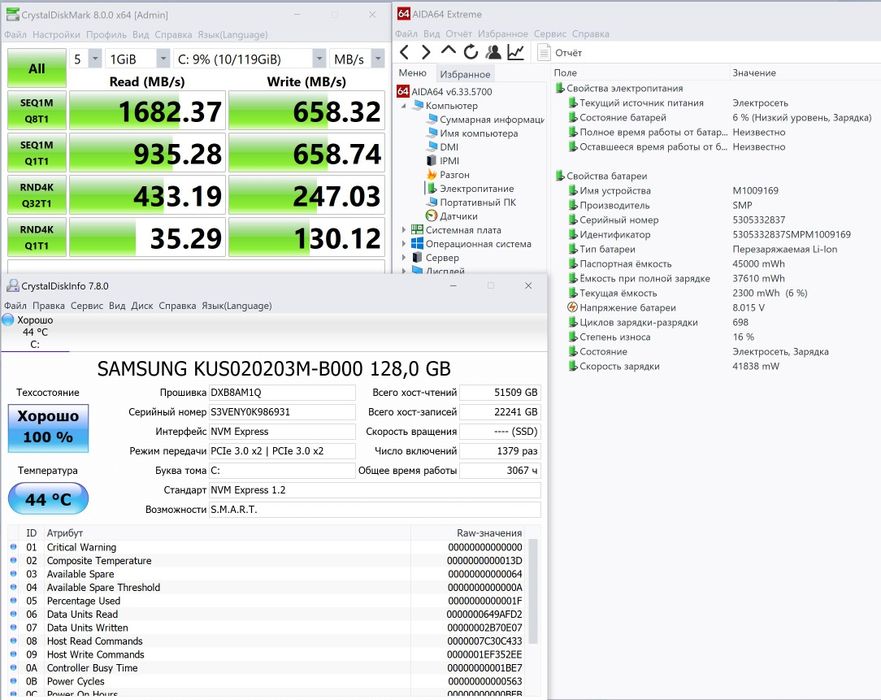The height and width of the screenshot is (700, 881).
Task: Click AIDA64 v6.33.5700 root node
Action: (444, 92)
